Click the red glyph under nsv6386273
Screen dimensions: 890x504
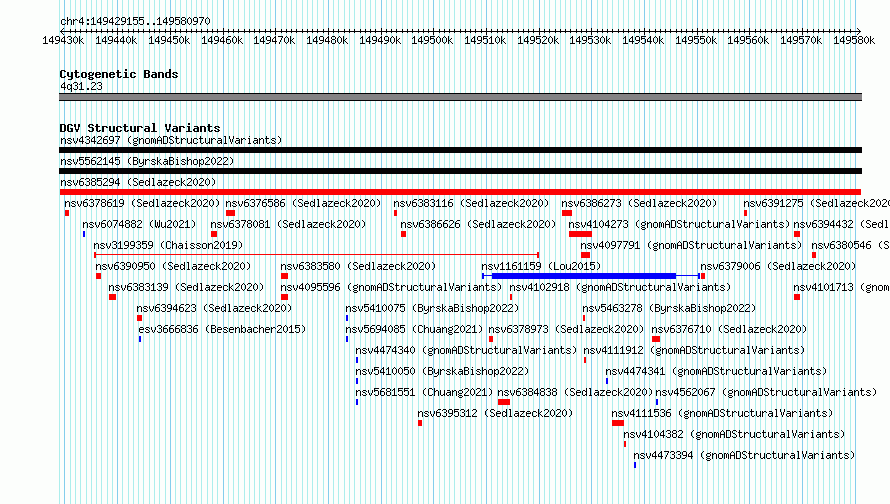coord(566,213)
